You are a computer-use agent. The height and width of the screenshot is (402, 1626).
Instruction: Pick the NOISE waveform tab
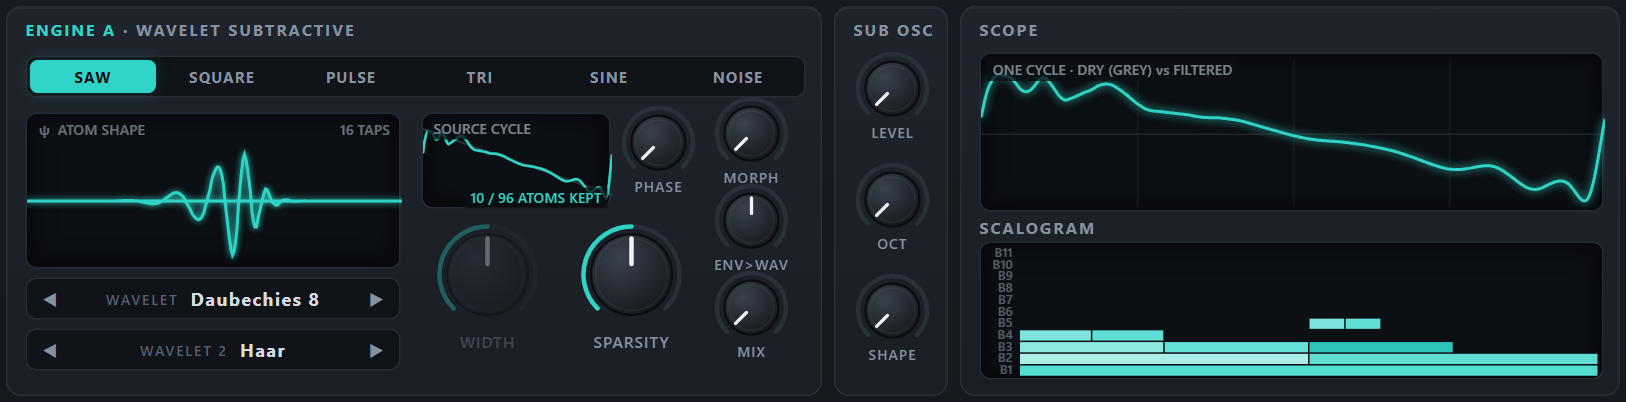tap(738, 77)
